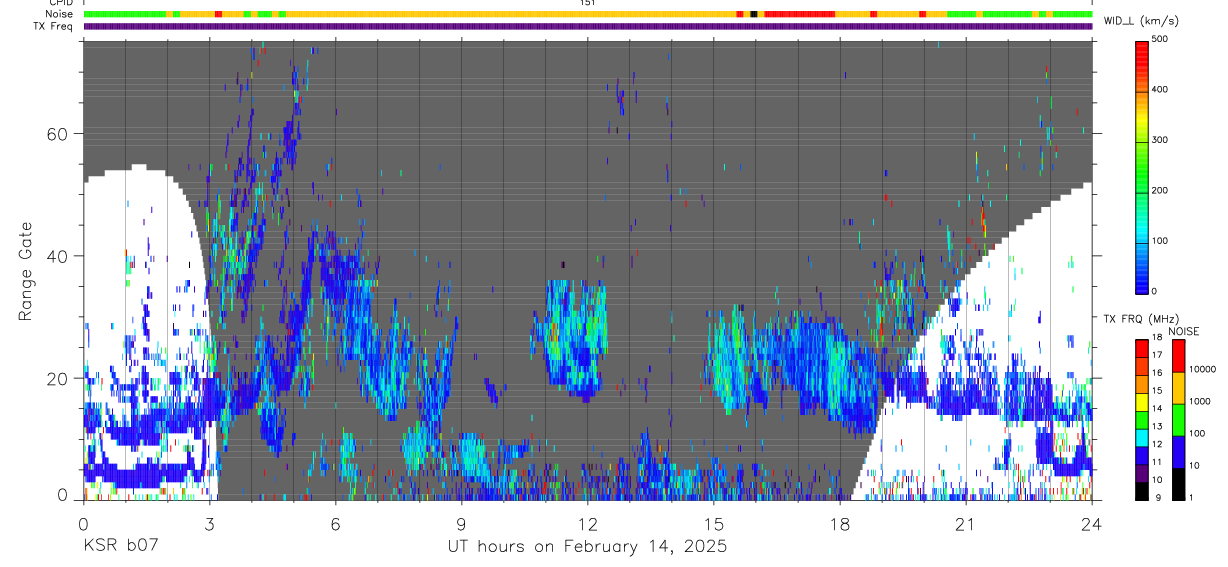Click the '18' UT hour x-axis tick

click(839, 522)
